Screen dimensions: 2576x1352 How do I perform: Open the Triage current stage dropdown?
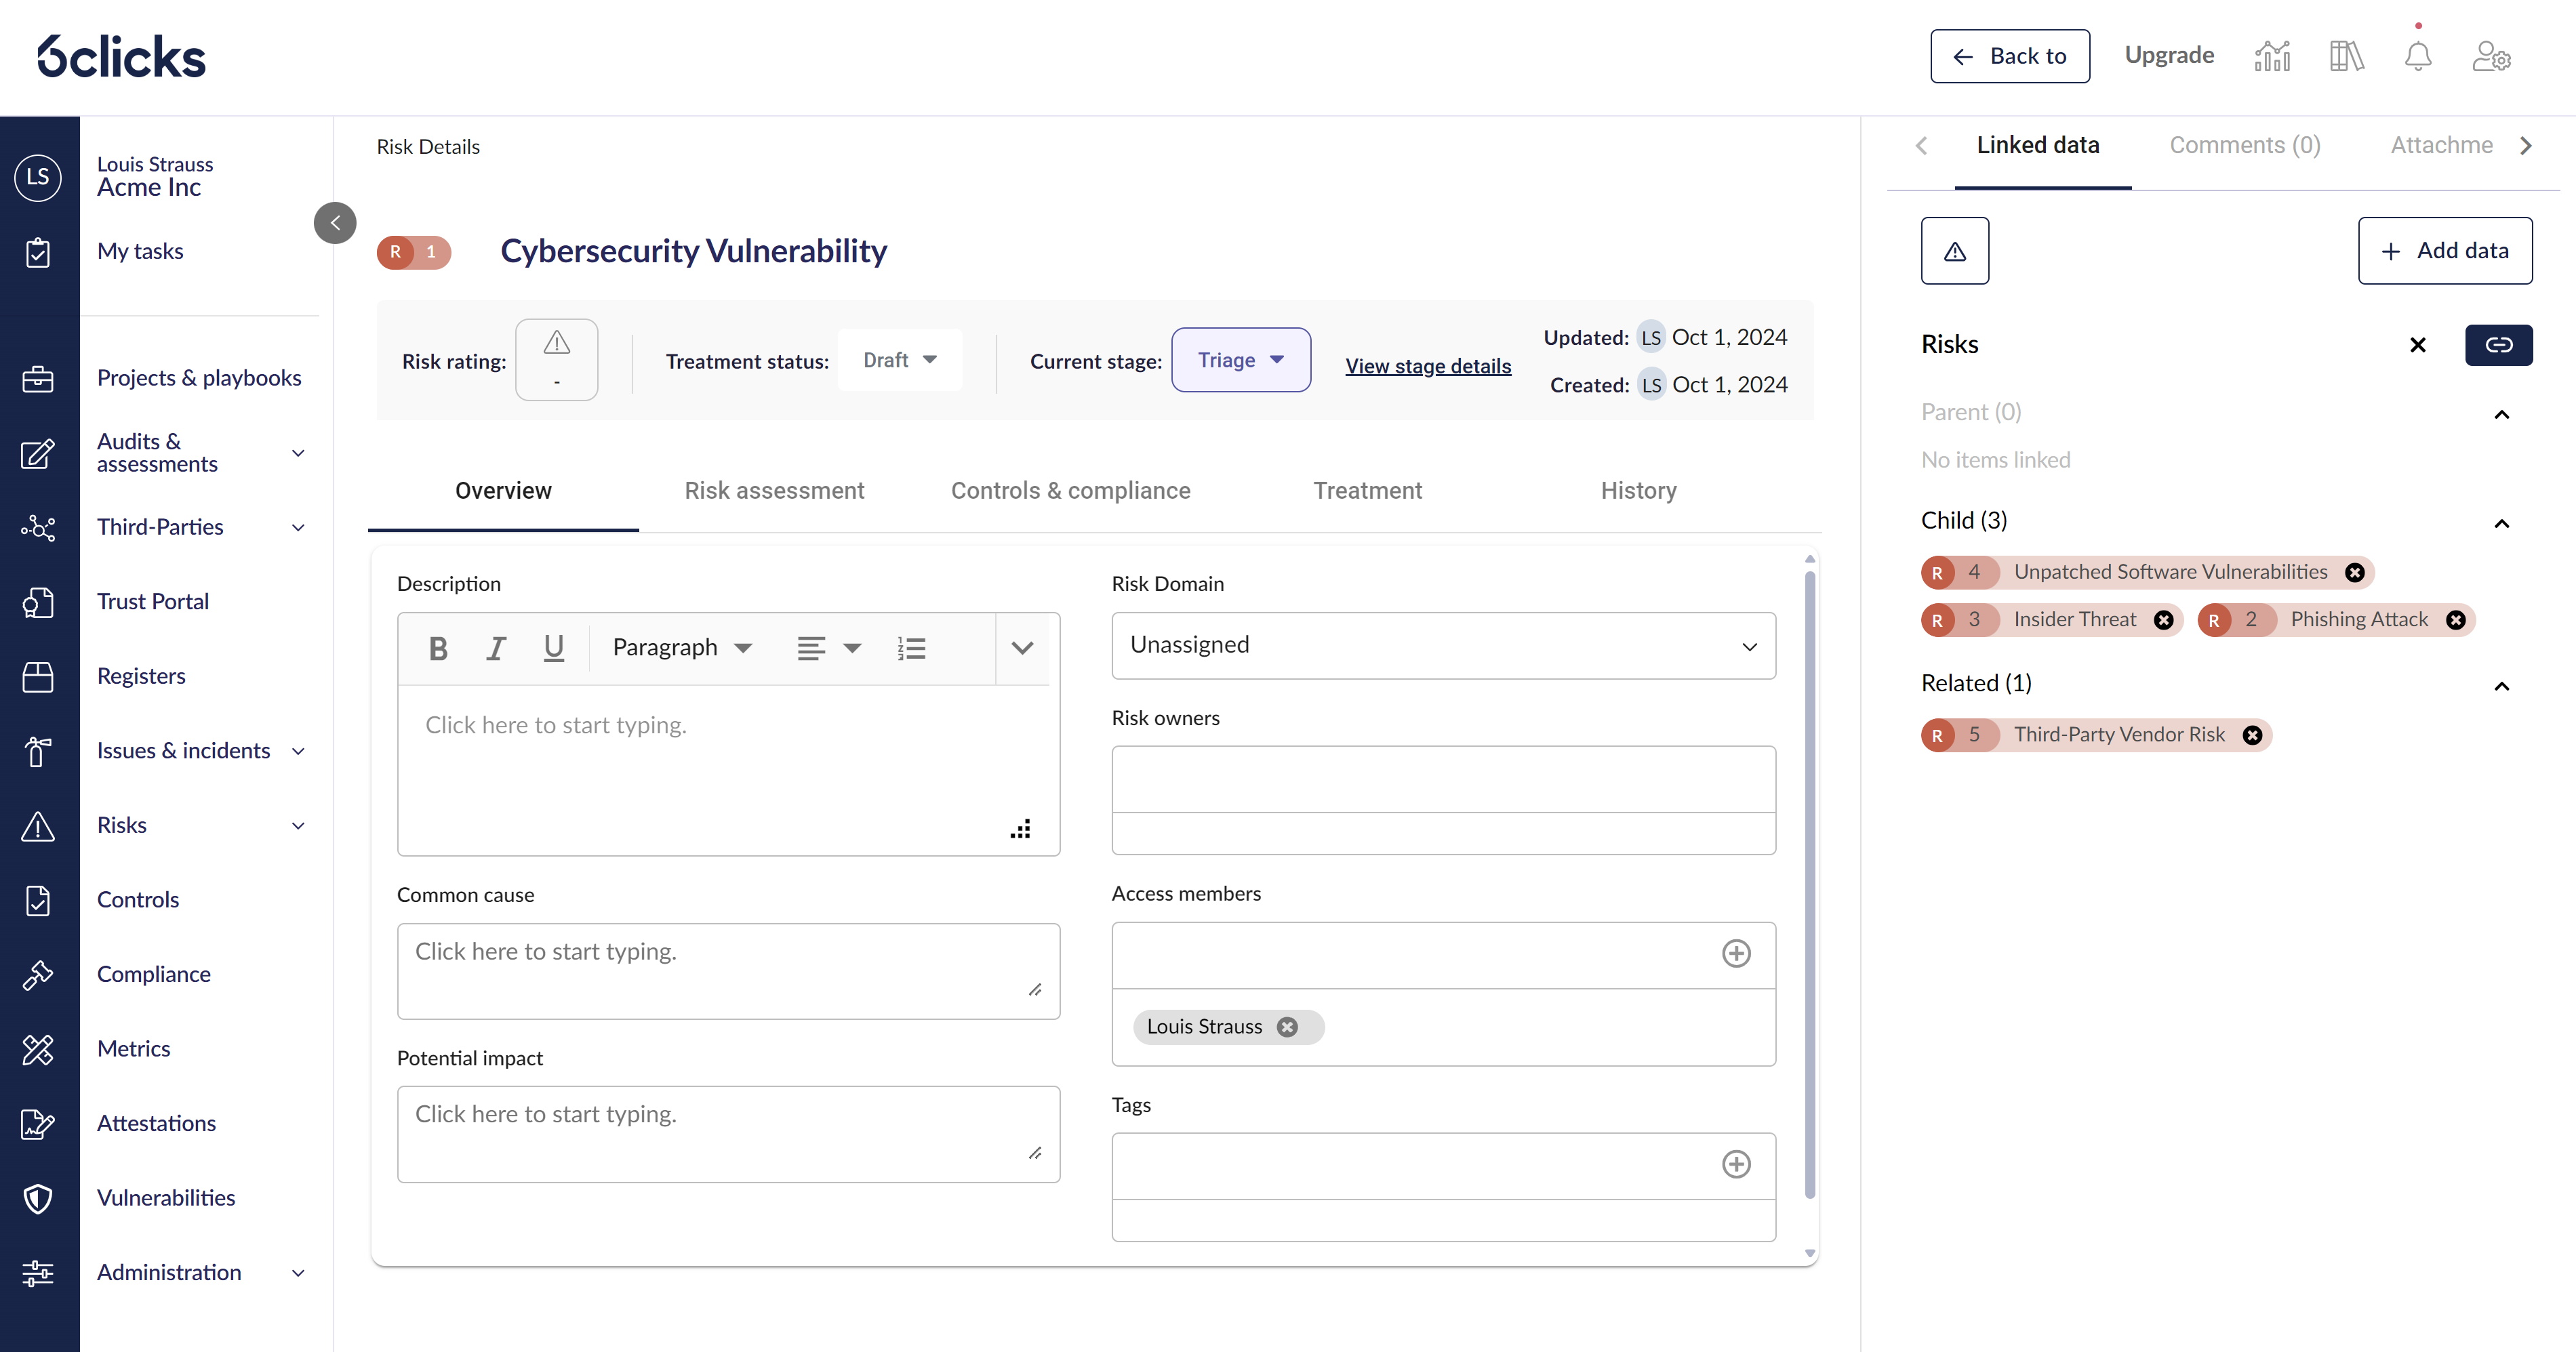coord(1240,360)
